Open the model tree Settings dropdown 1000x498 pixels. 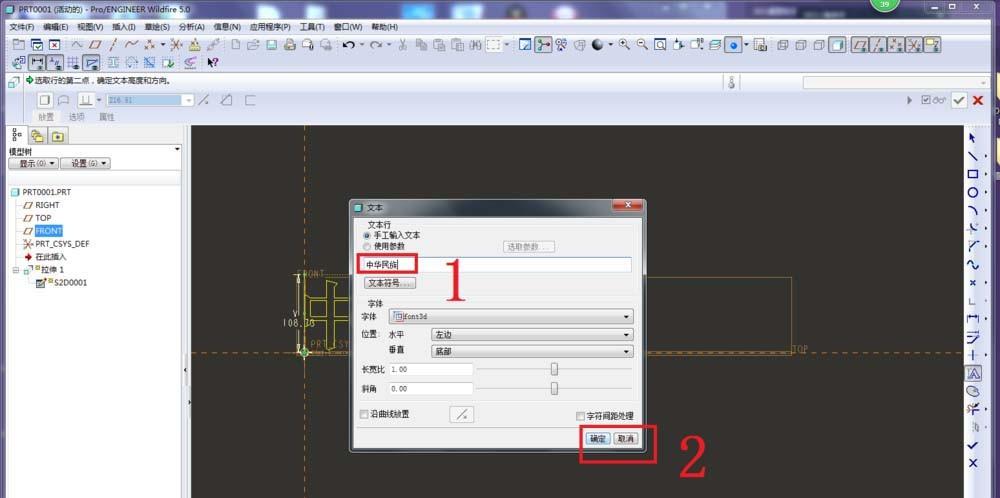[85, 163]
